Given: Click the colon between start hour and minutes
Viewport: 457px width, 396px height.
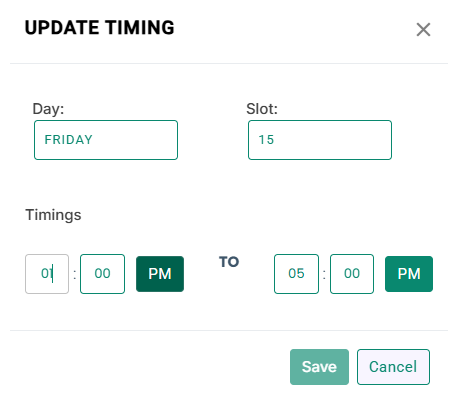Looking at the screenshot, I should click(75, 275).
